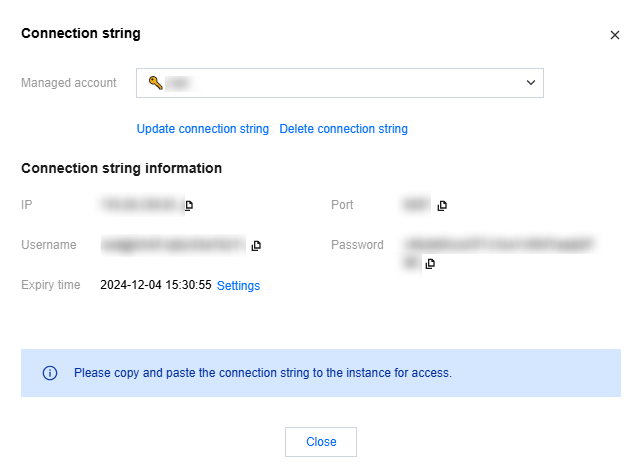
Task: Expand the Managed account chevron arrow
Action: point(531,83)
